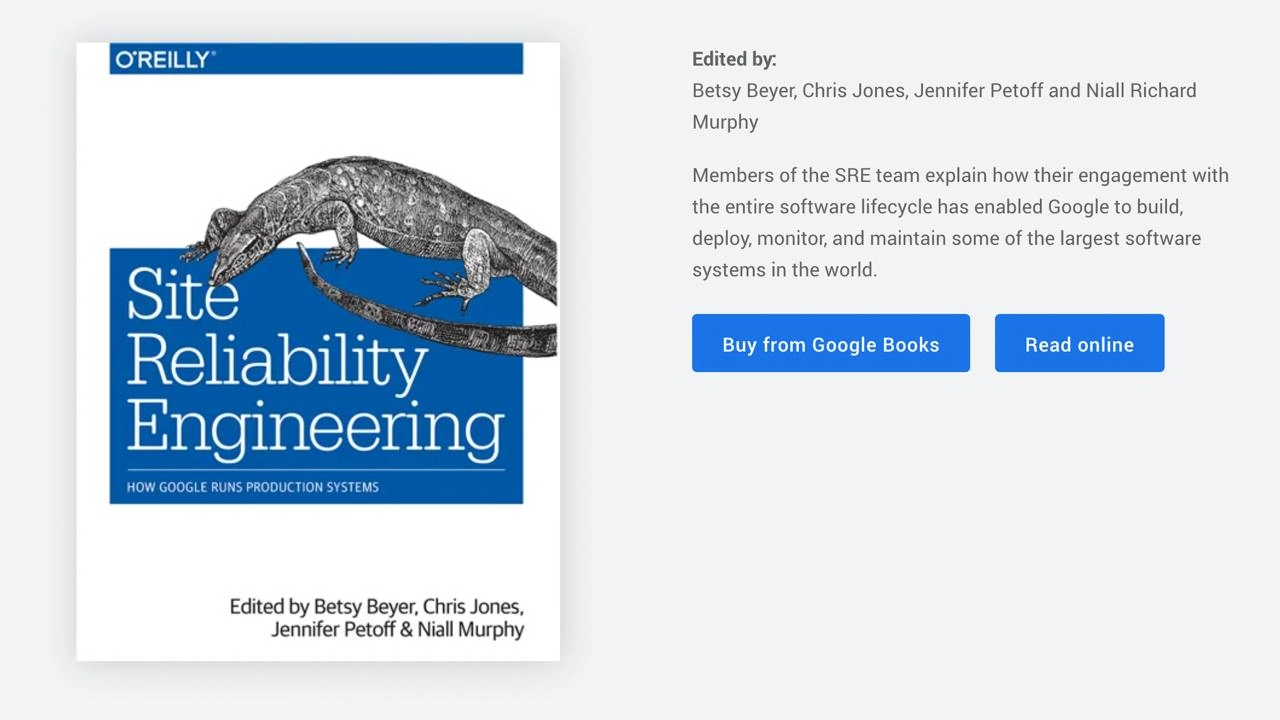
Task: Click the word 'Engineering' on the cover
Action: click(x=315, y=428)
